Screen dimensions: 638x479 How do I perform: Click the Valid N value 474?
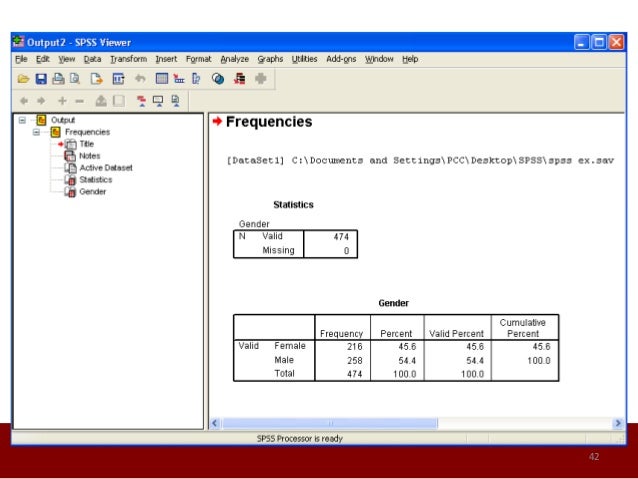[x=341, y=236]
